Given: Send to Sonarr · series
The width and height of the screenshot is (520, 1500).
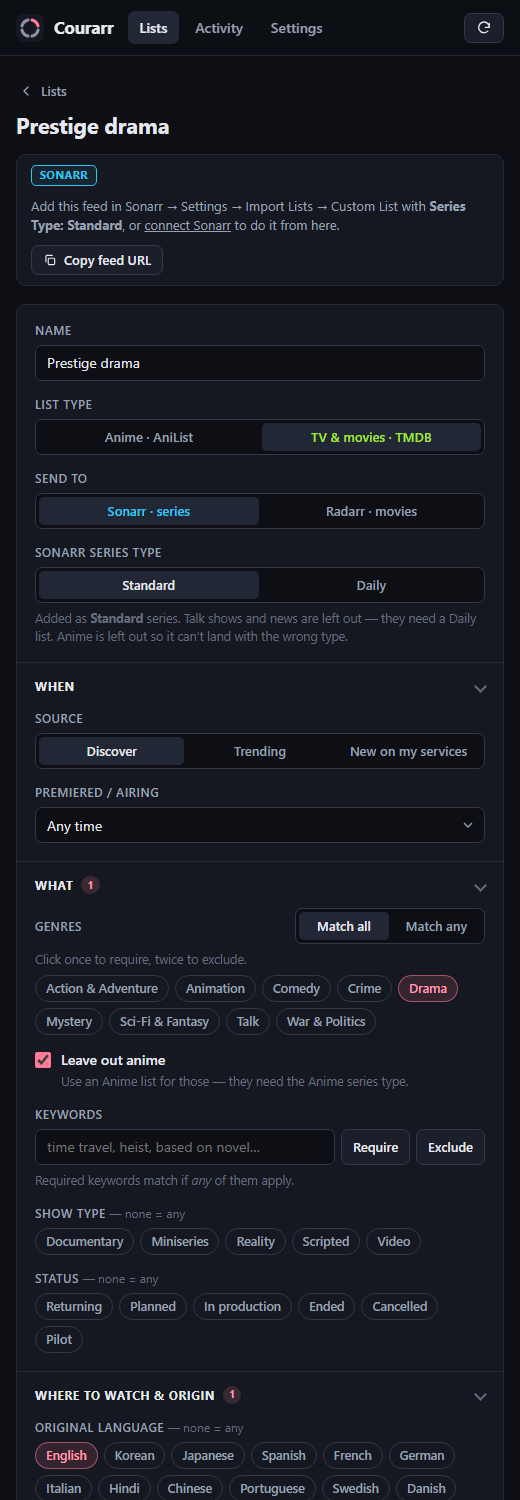Looking at the screenshot, I should [x=149, y=511].
